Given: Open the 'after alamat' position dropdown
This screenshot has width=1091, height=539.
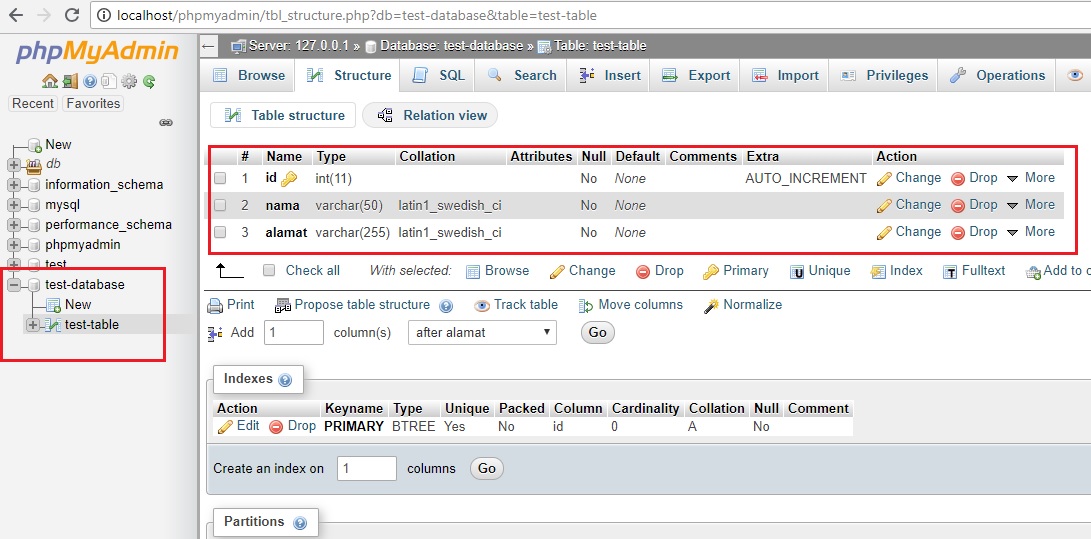Looking at the screenshot, I should tap(482, 332).
